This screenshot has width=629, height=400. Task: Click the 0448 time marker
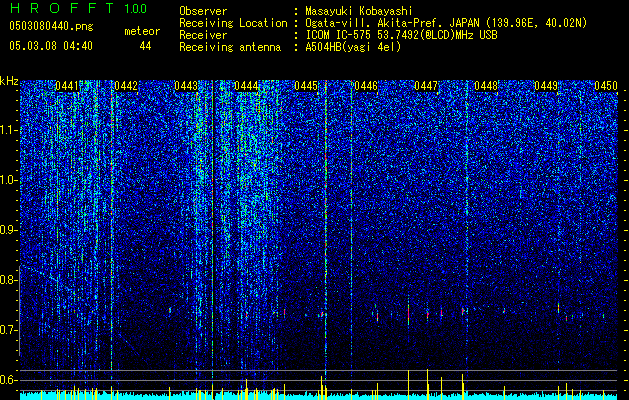[486, 86]
